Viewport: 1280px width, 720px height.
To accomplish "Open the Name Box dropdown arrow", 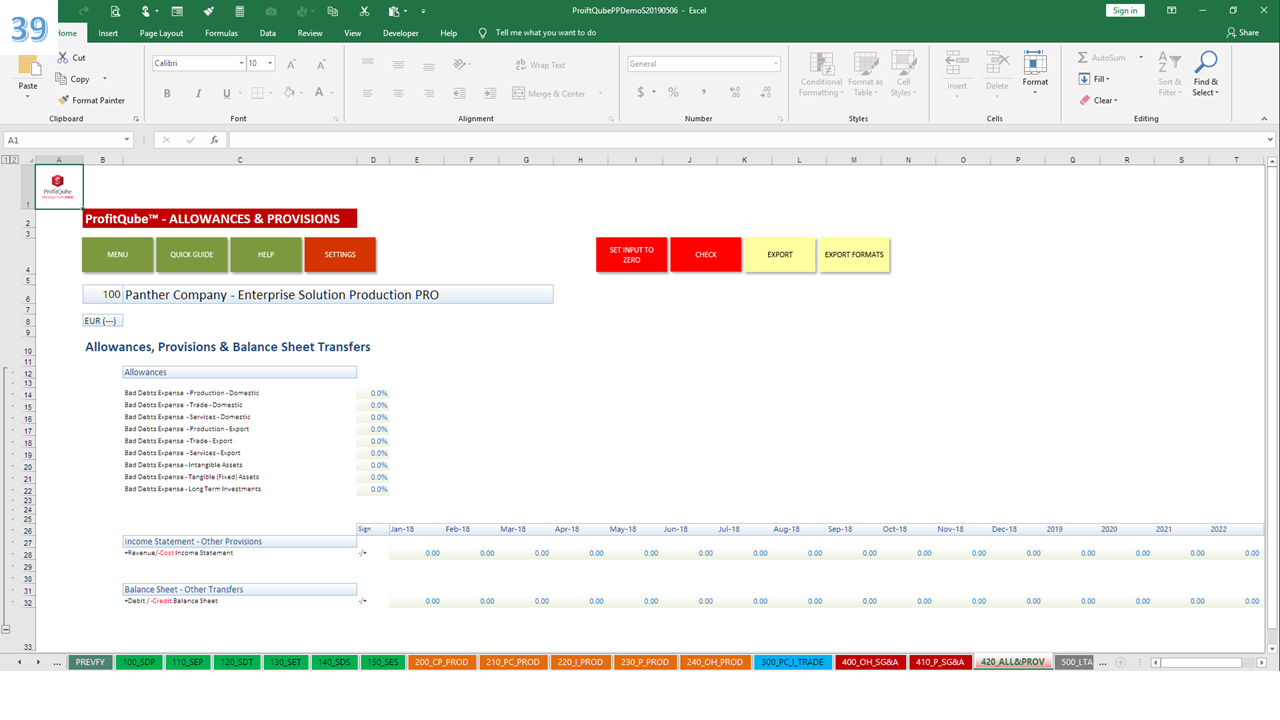I will coord(127,140).
